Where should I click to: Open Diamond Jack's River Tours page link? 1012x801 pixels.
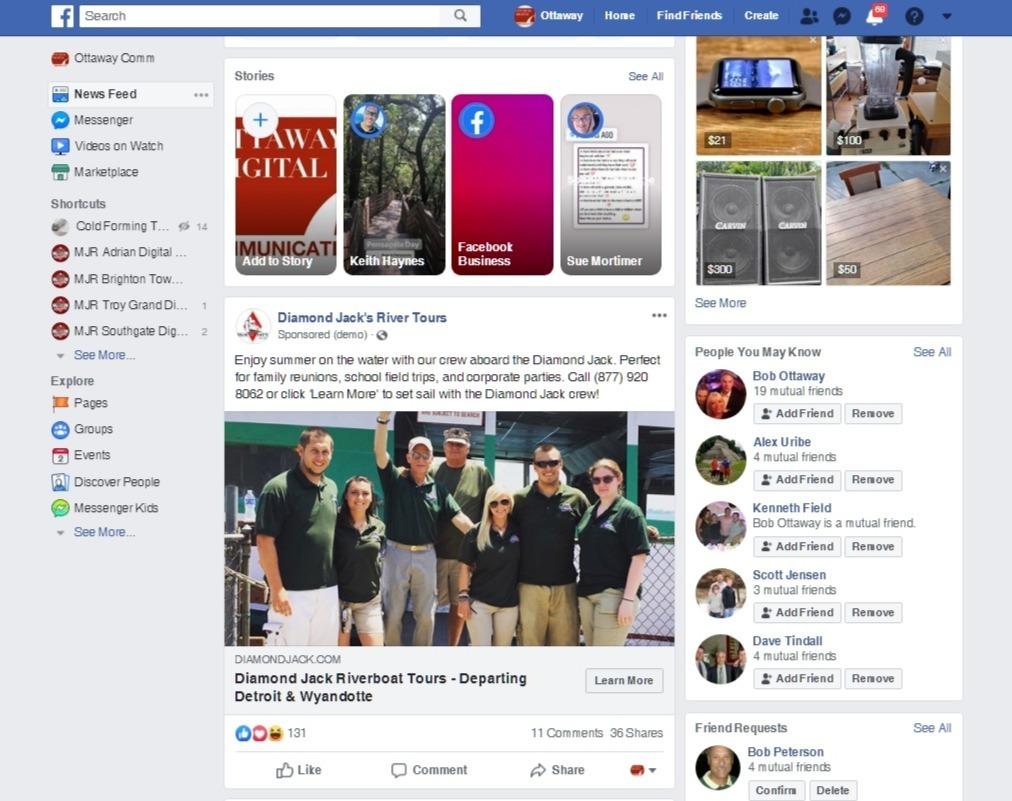362,318
